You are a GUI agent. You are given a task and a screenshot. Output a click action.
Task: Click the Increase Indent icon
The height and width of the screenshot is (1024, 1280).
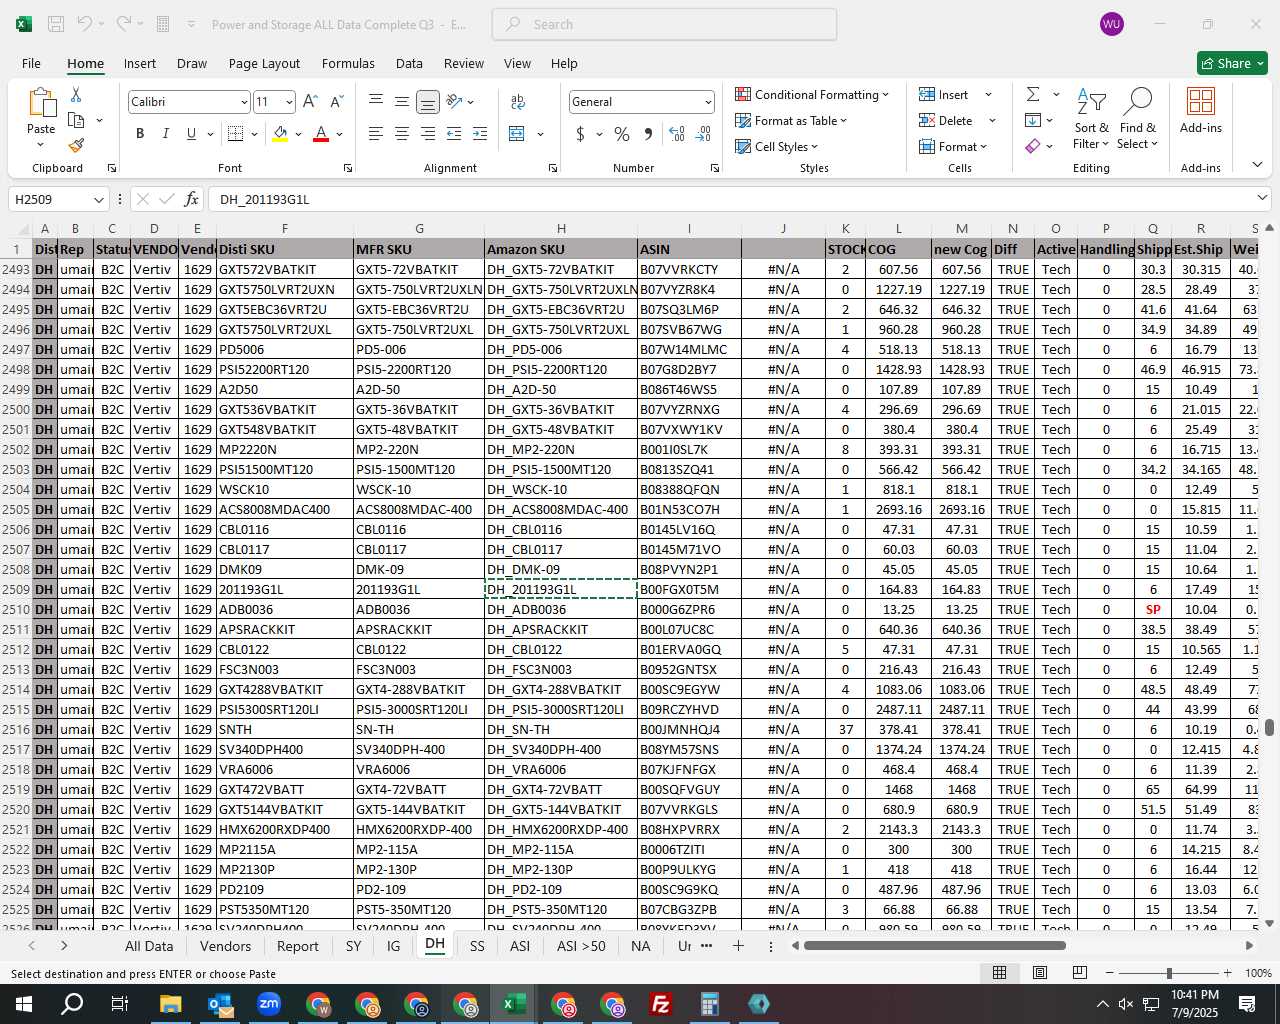(480, 134)
